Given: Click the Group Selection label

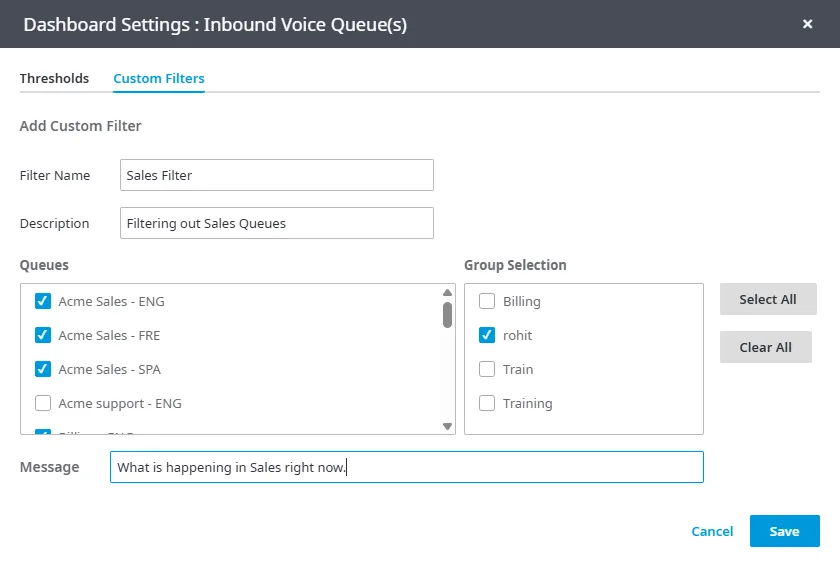Looking at the screenshot, I should 515,265.
